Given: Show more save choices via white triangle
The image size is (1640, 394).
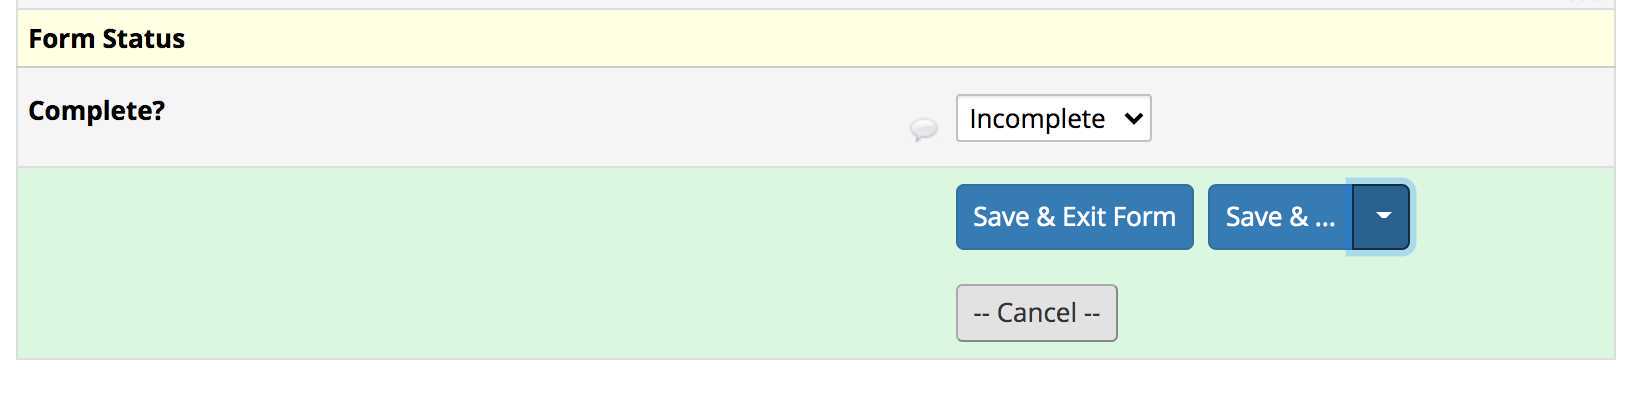Looking at the screenshot, I should point(1383,216).
